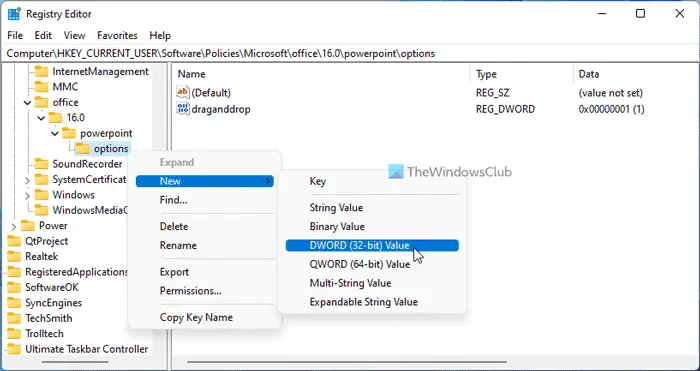Click the values pane horizontal scrollbar
Image resolution: width=700 pixels, height=371 pixels.
347,362
